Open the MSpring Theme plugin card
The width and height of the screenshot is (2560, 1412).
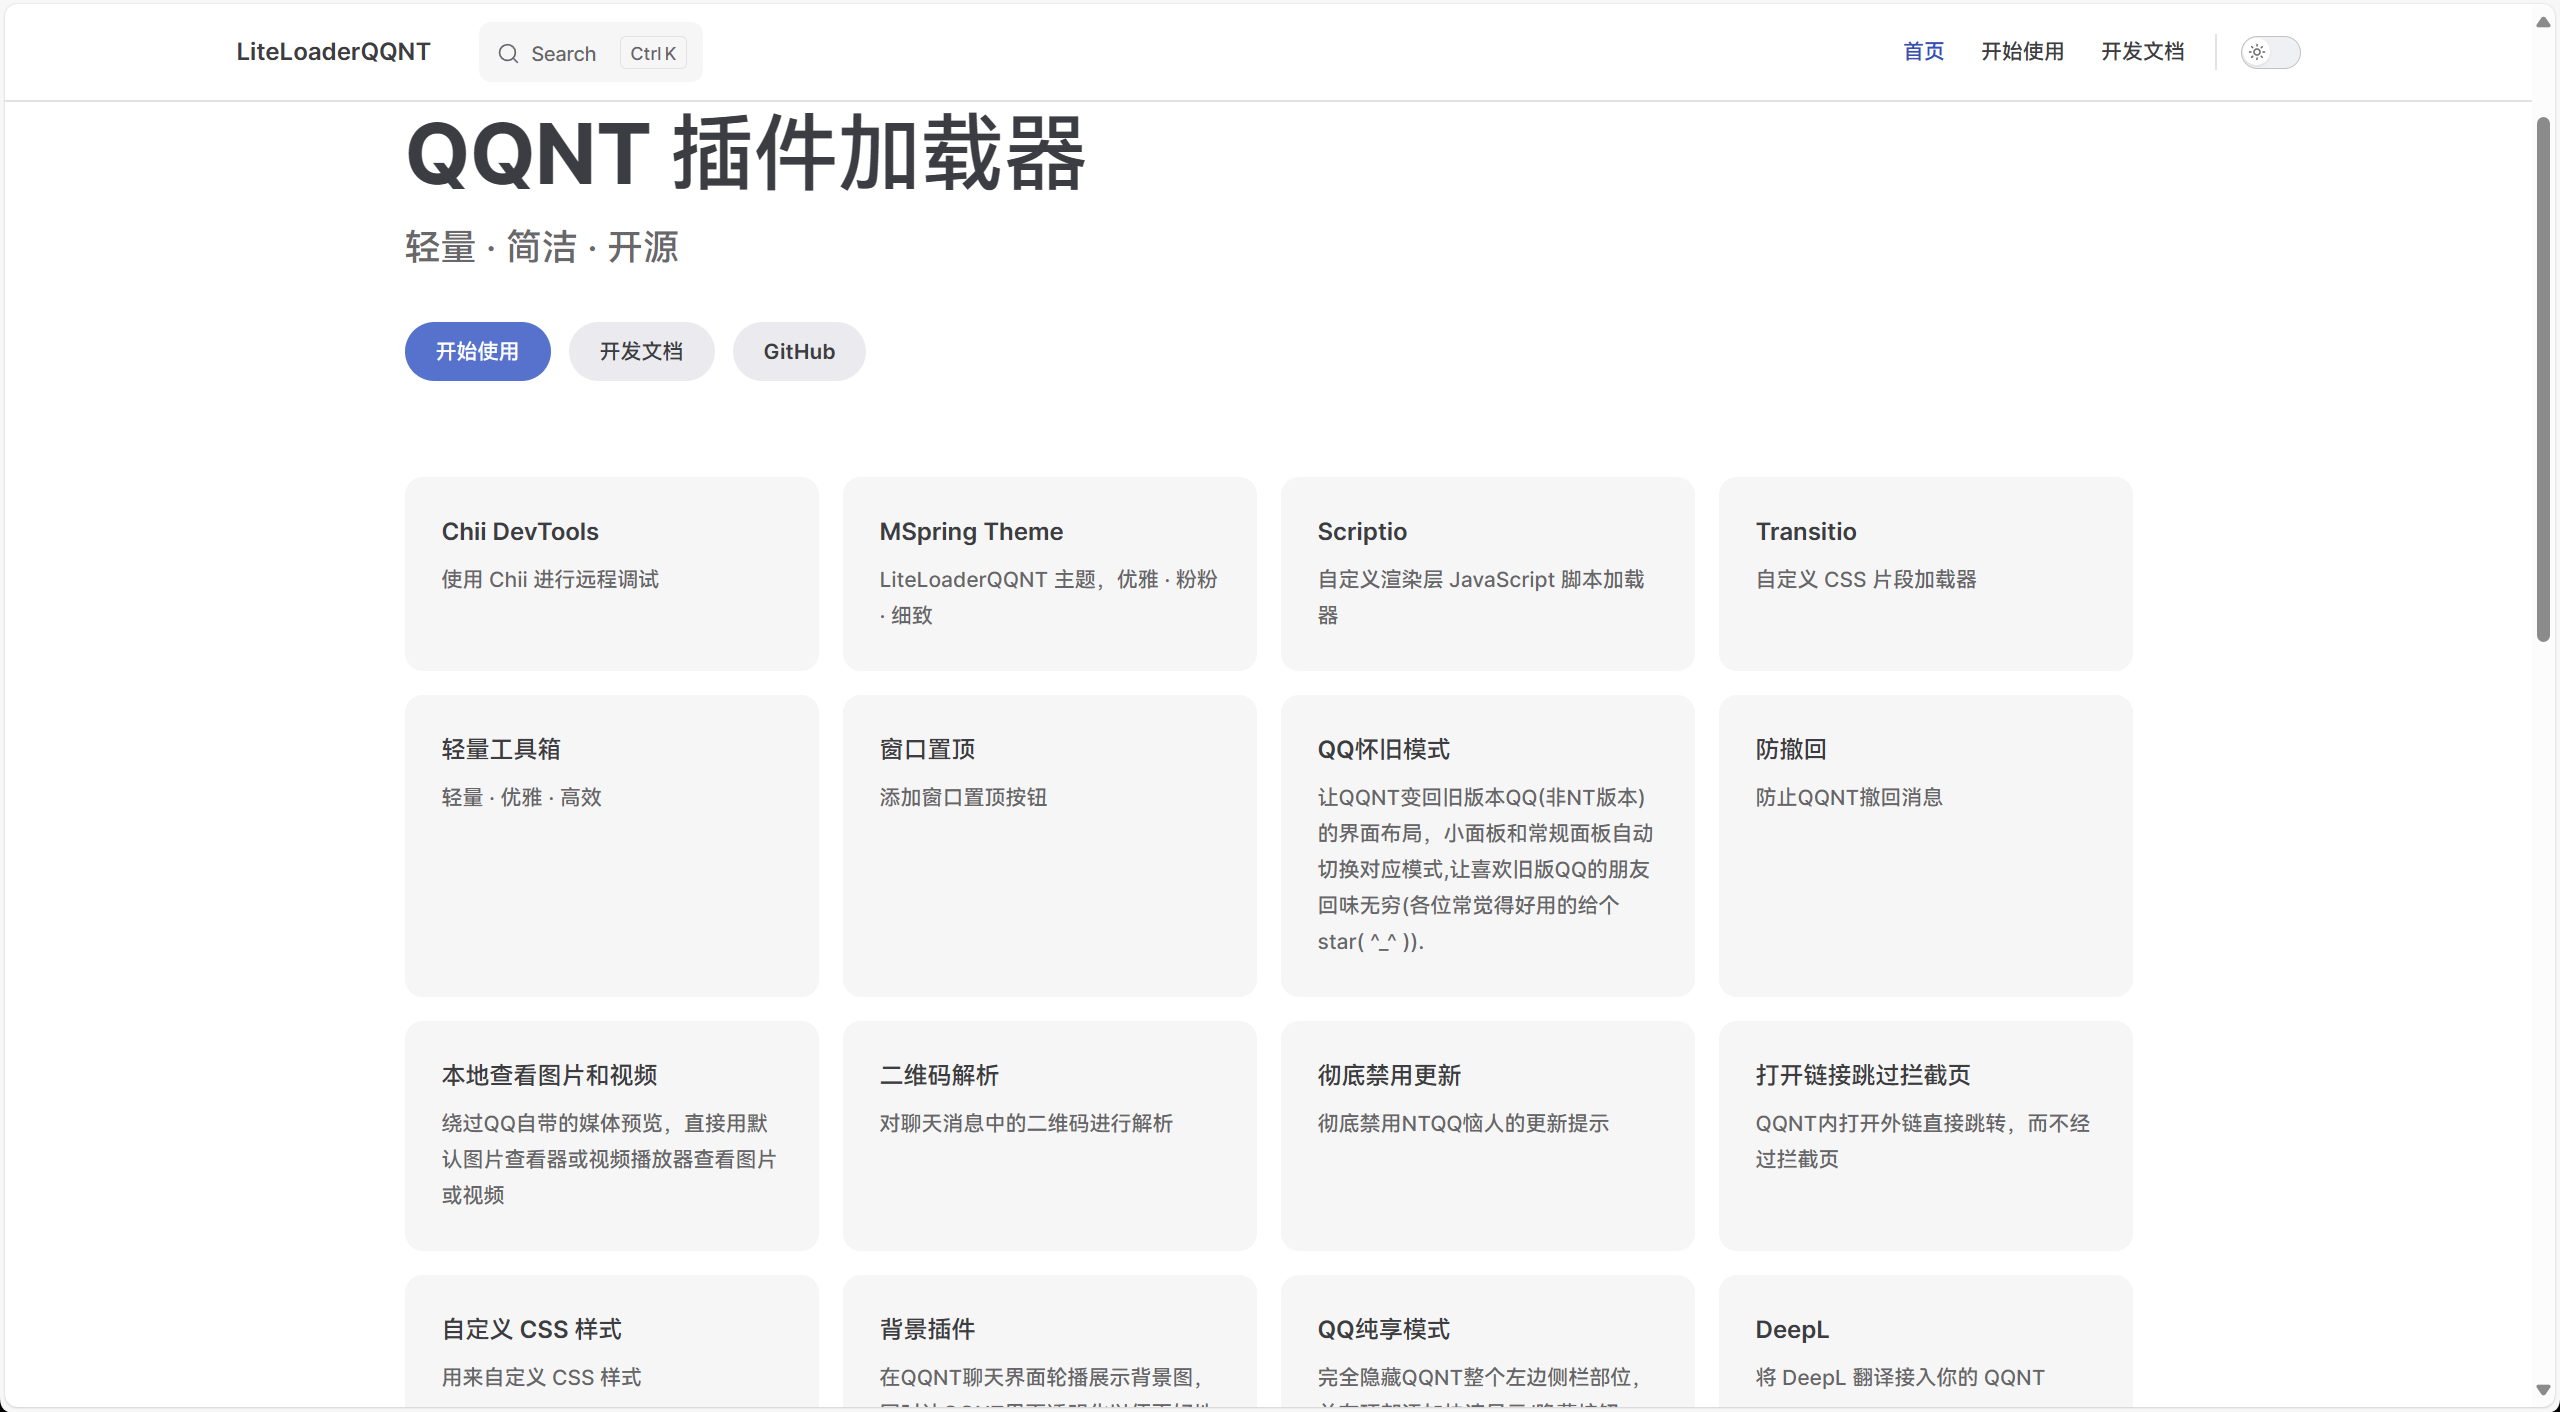pyautogui.click(x=1049, y=573)
